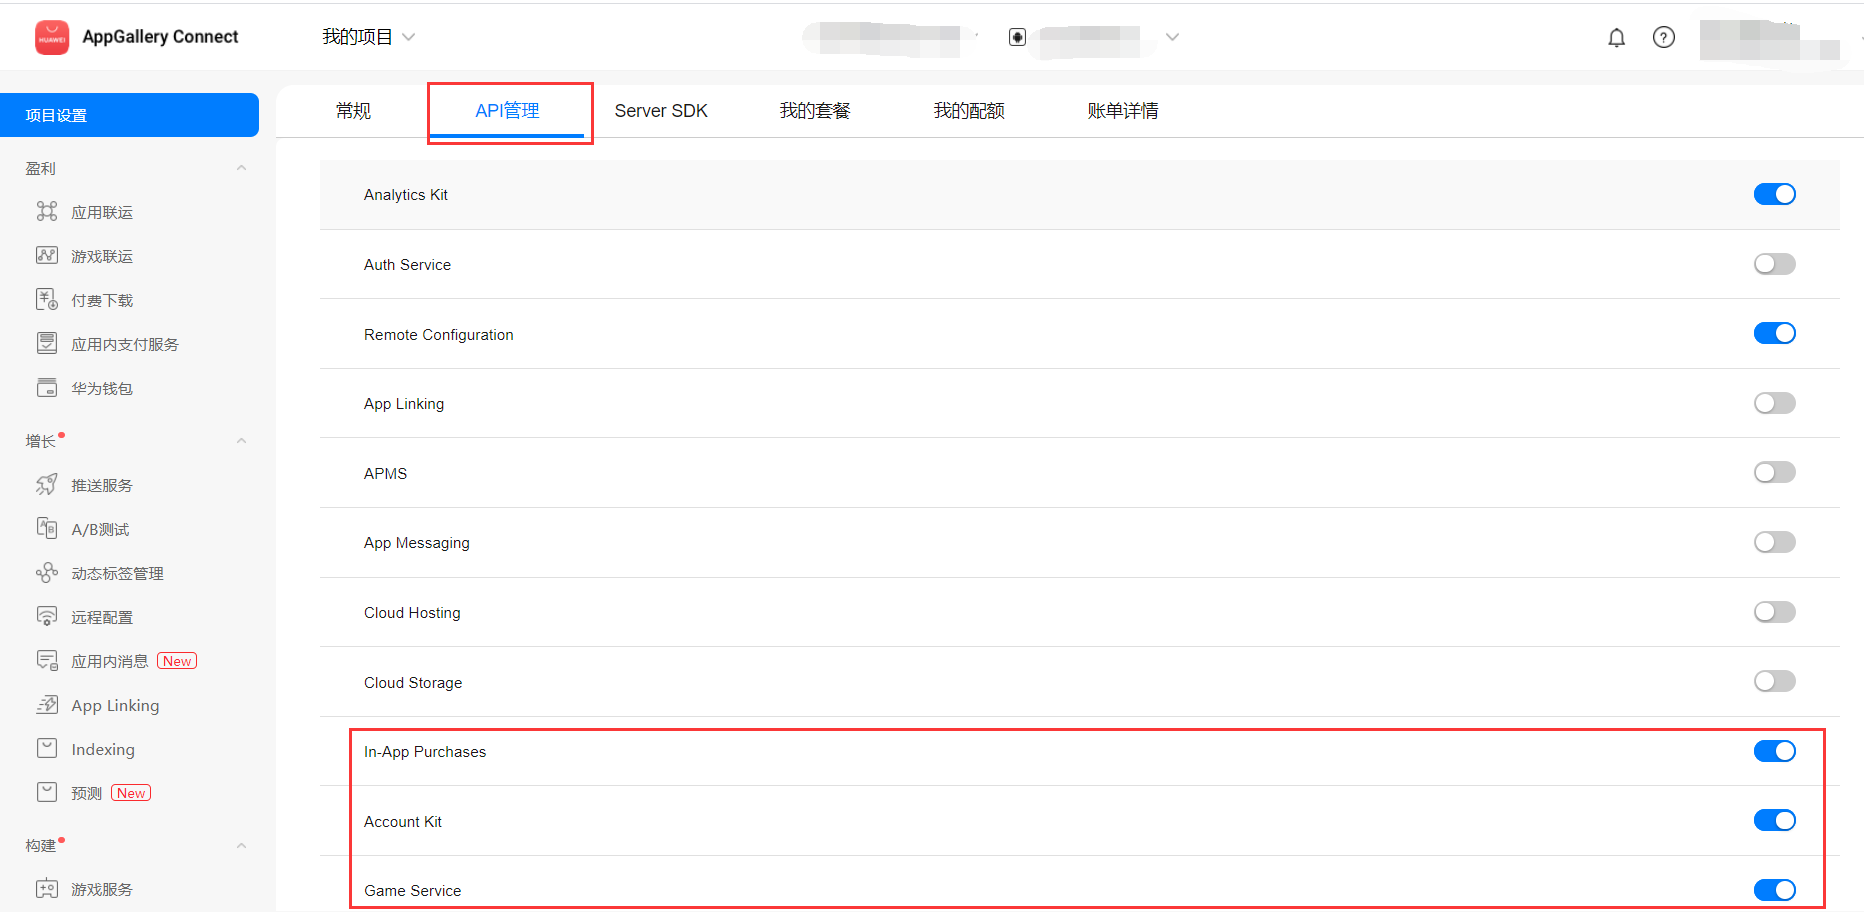Screen dimensions: 1864x912
Task: Click the Analytics Kit label
Action: (406, 195)
